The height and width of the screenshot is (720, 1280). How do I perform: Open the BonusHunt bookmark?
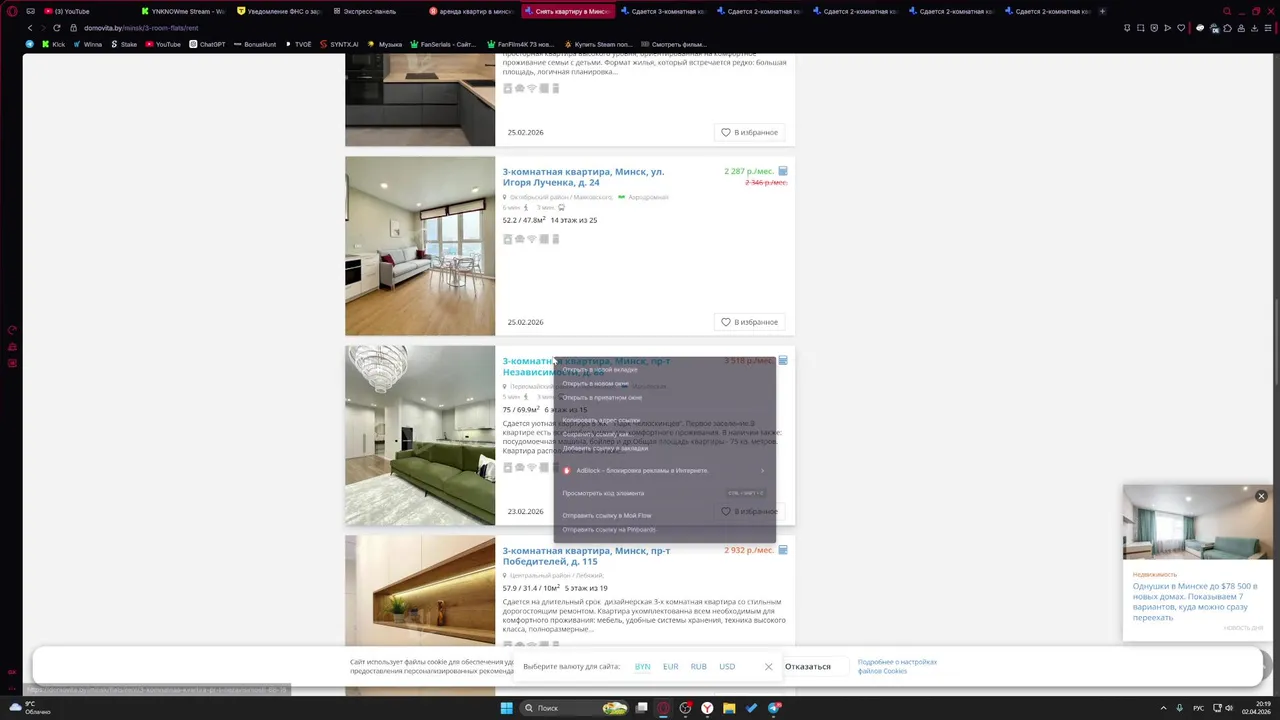pyautogui.click(x=255, y=44)
